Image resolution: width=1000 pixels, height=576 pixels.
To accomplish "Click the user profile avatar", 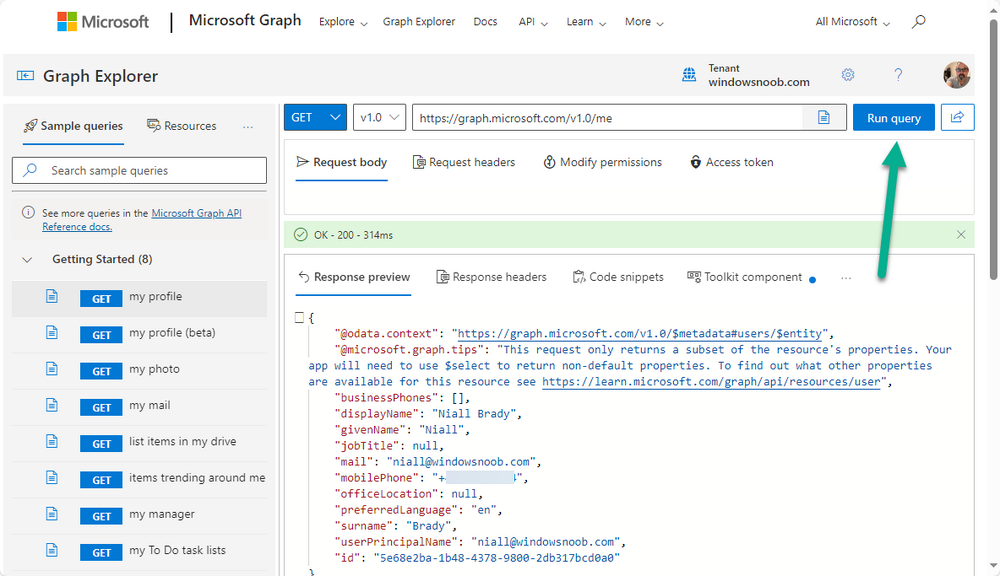I will pyautogui.click(x=957, y=75).
